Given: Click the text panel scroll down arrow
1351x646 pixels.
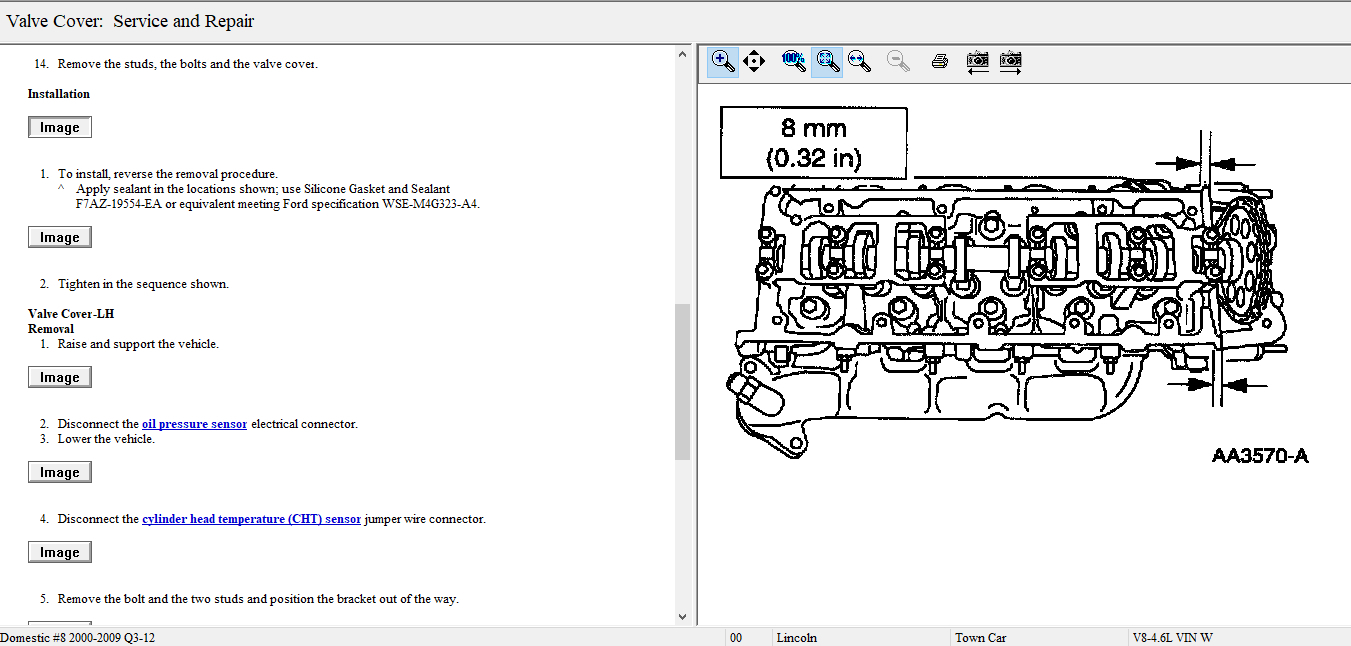Looking at the screenshot, I should tap(683, 617).
